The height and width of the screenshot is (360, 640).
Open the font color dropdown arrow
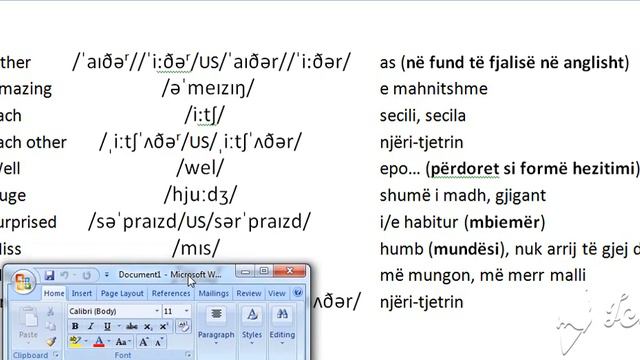click(109, 341)
